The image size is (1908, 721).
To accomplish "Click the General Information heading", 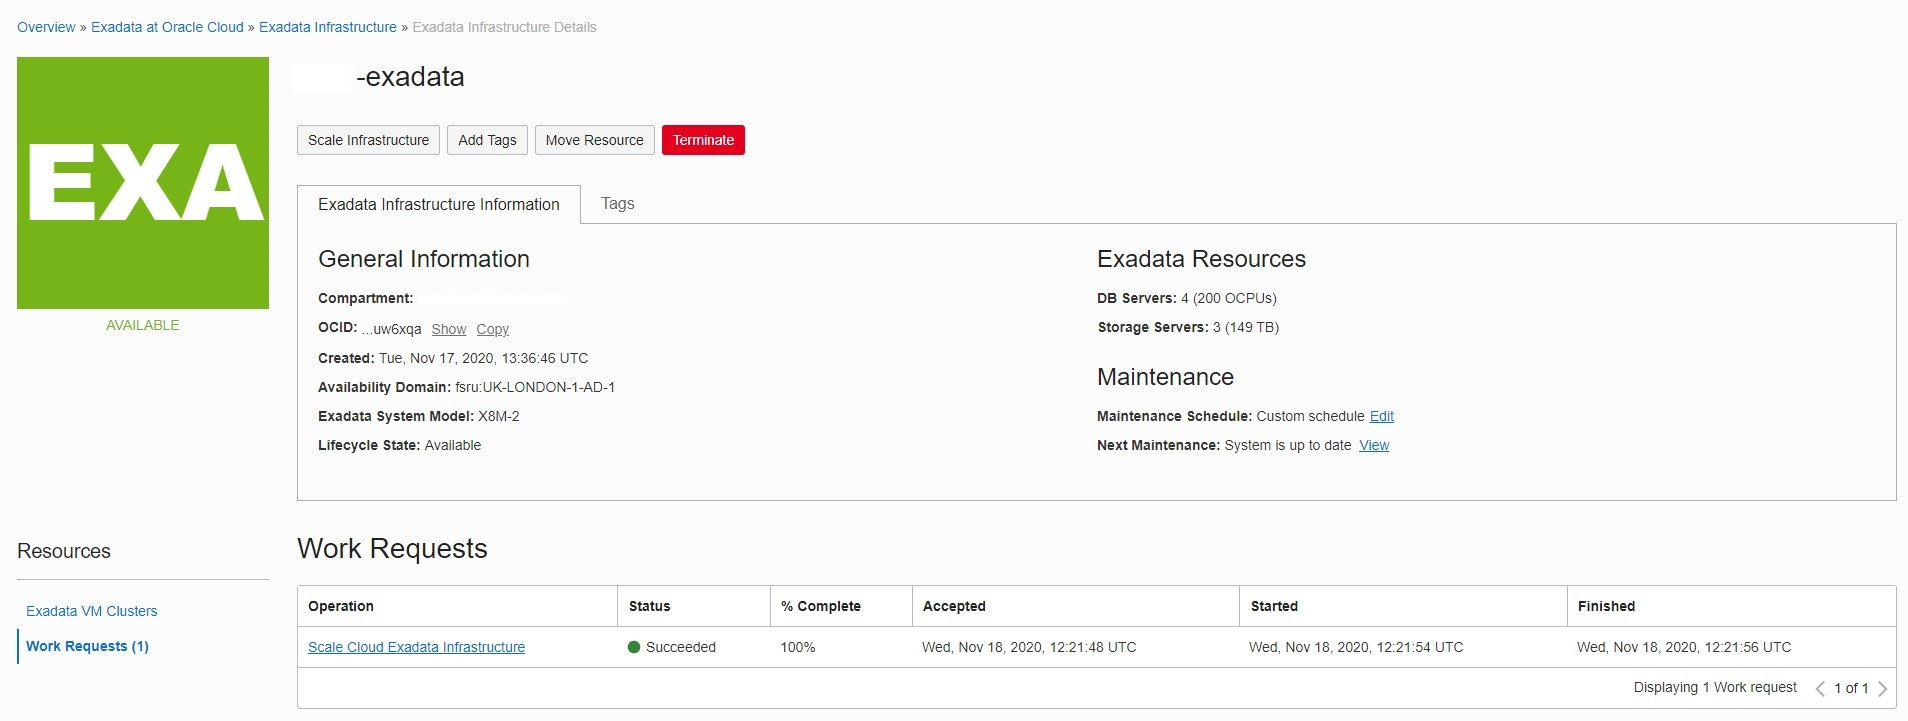I will (424, 259).
